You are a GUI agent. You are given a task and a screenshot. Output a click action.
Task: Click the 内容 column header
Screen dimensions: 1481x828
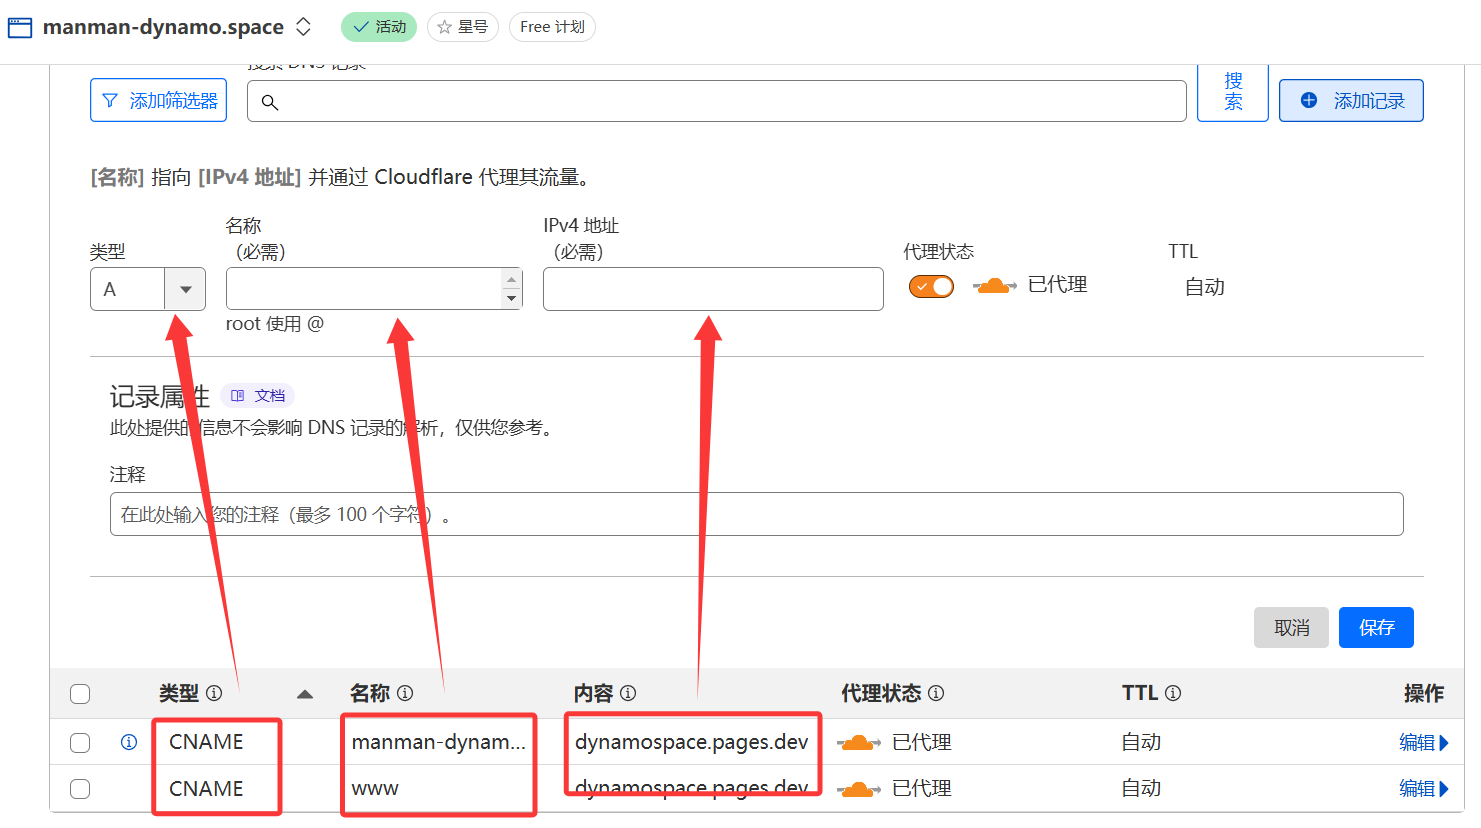coord(593,693)
